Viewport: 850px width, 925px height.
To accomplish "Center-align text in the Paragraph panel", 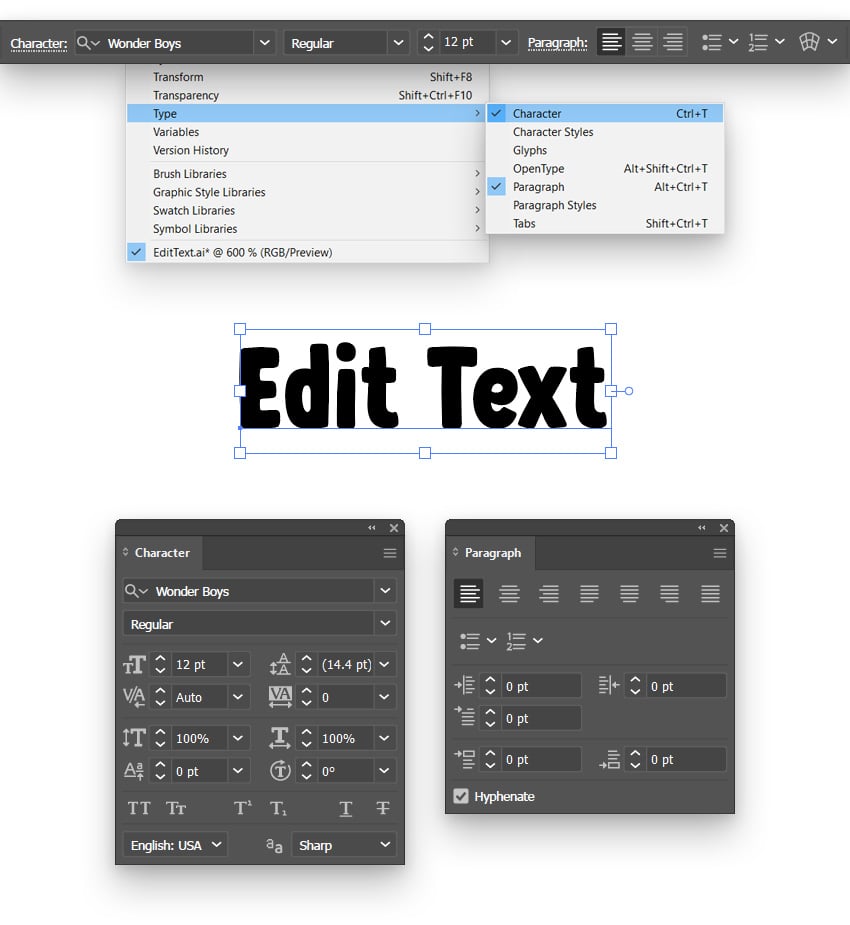I will pyautogui.click(x=509, y=593).
